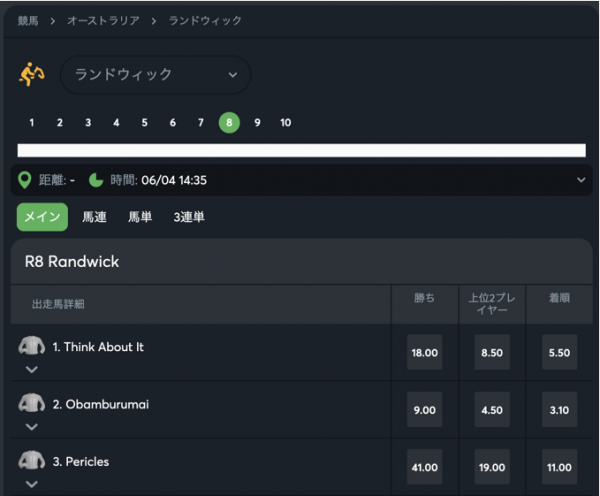600x496 pixels.
Task: Click the 勝ち column header
Action: click(x=425, y=298)
